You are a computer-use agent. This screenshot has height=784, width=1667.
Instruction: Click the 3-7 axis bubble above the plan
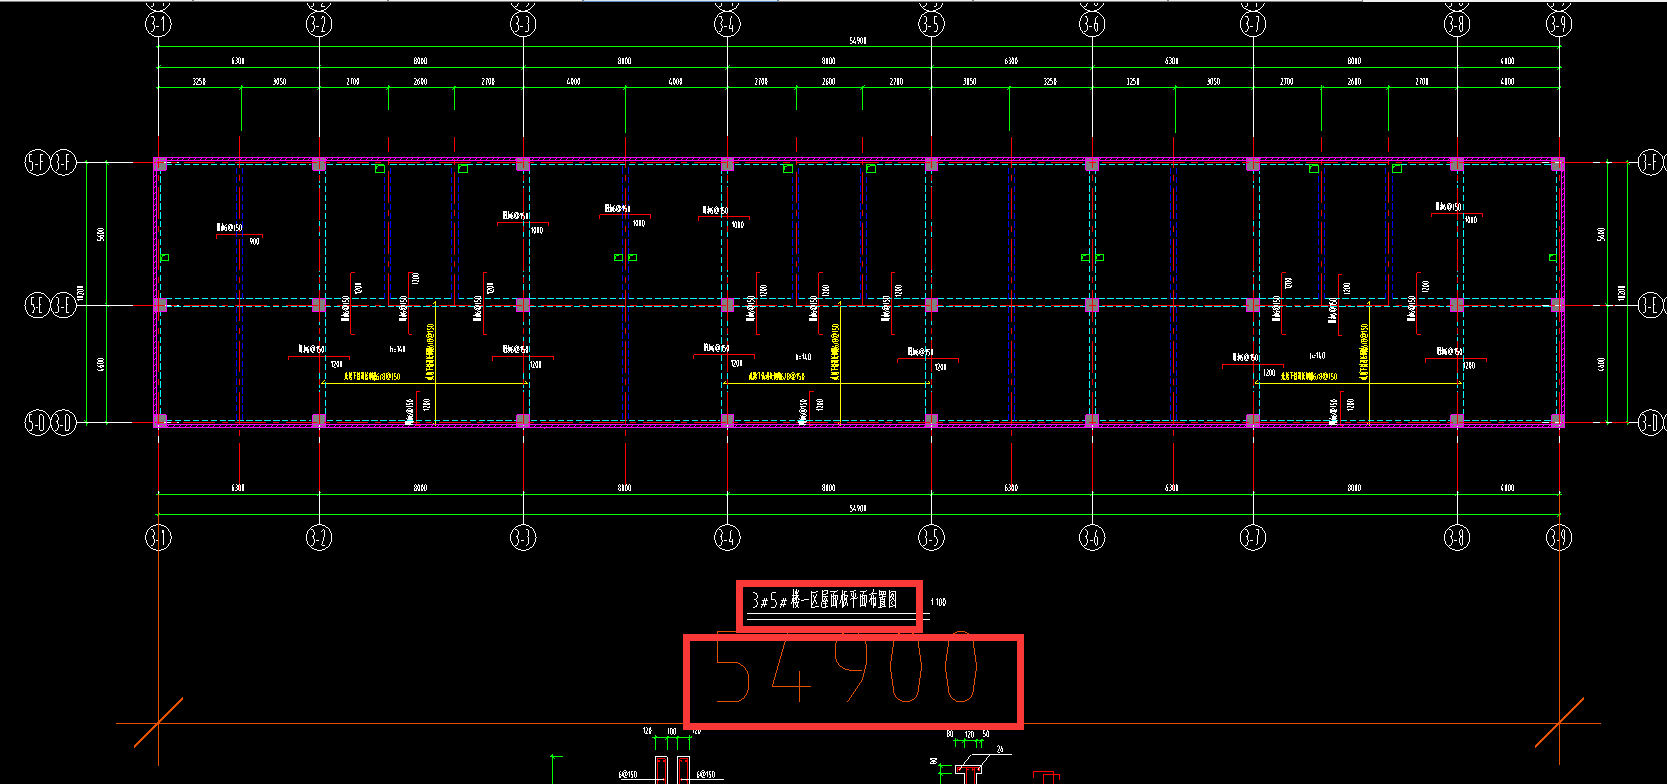pos(1253,23)
